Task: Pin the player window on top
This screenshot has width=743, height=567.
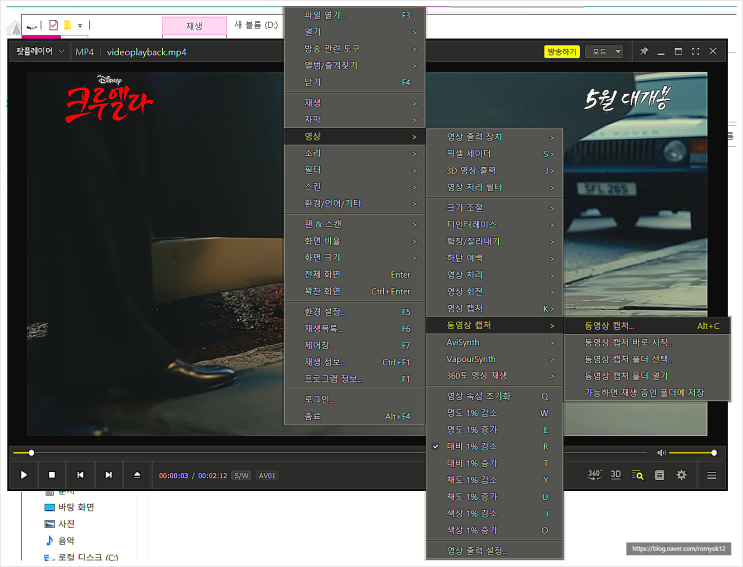Action: 644,51
